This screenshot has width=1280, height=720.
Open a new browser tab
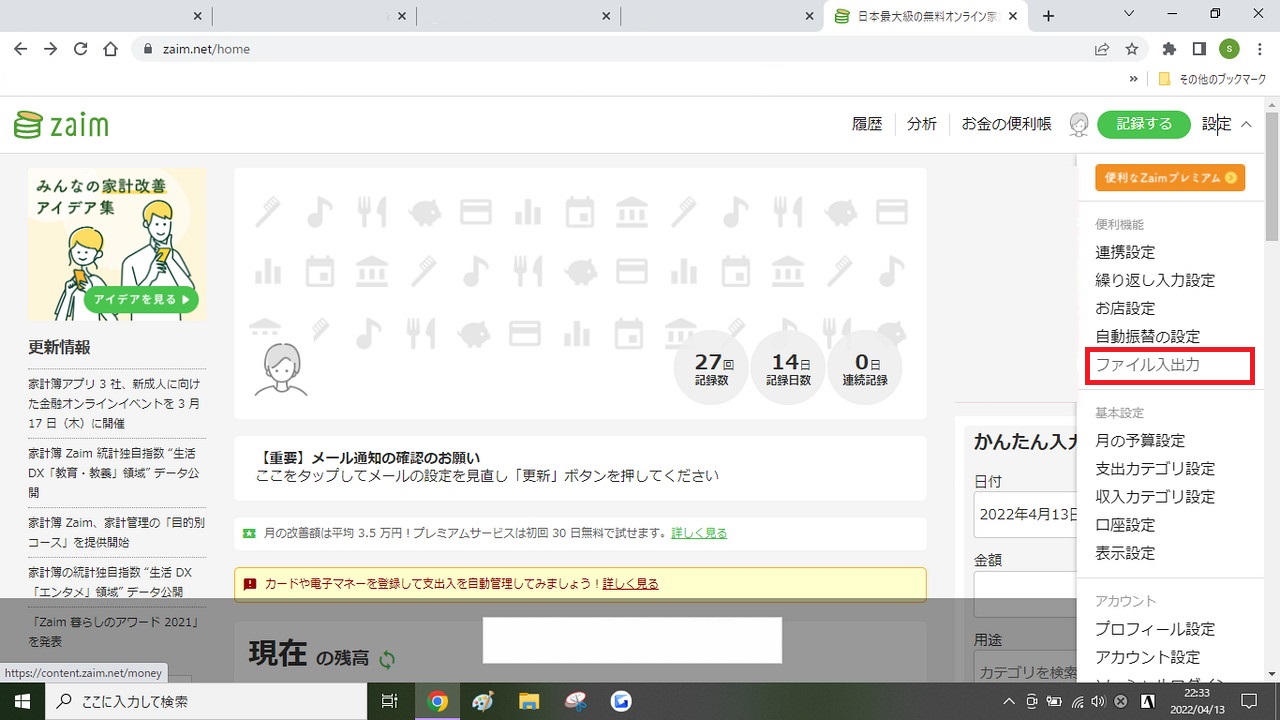tap(1048, 16)
